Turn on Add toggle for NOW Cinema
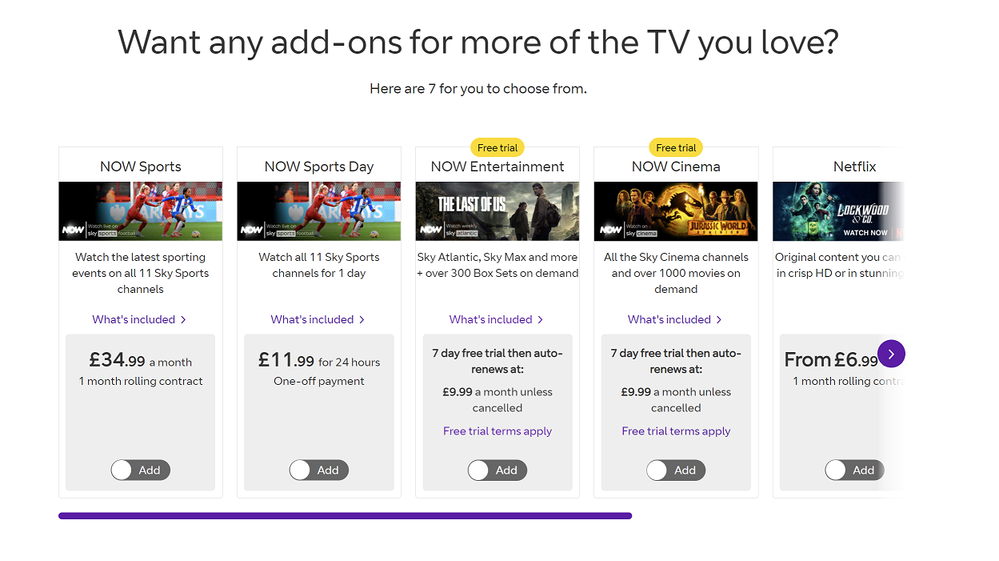 676,470
